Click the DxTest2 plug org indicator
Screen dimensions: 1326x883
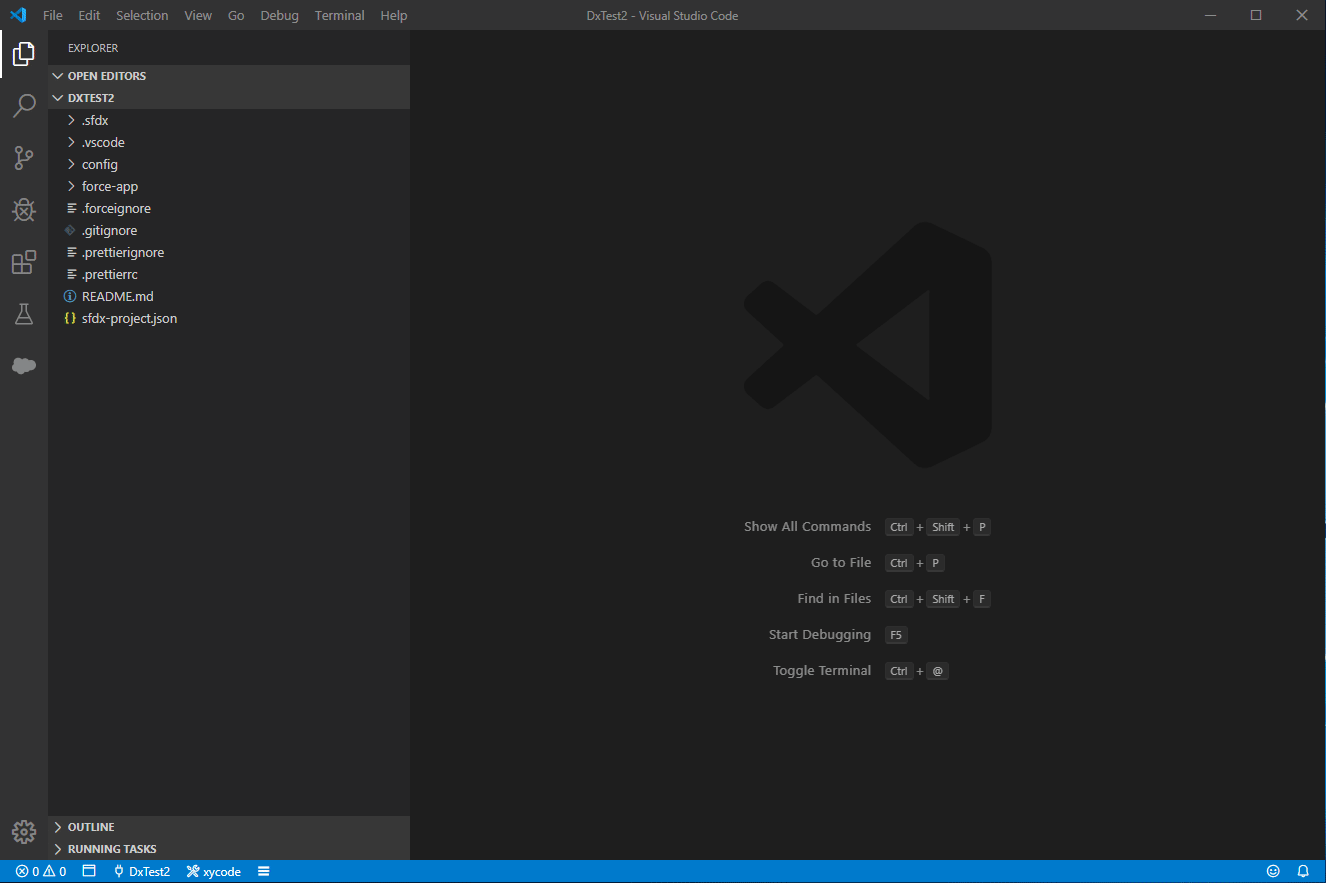click(142, 871)
